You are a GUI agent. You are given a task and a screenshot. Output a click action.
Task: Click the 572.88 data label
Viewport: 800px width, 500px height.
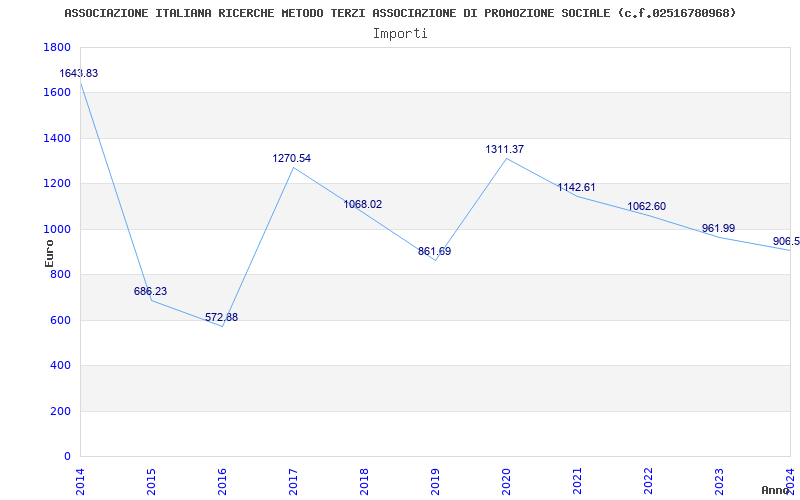coord(221,317)
